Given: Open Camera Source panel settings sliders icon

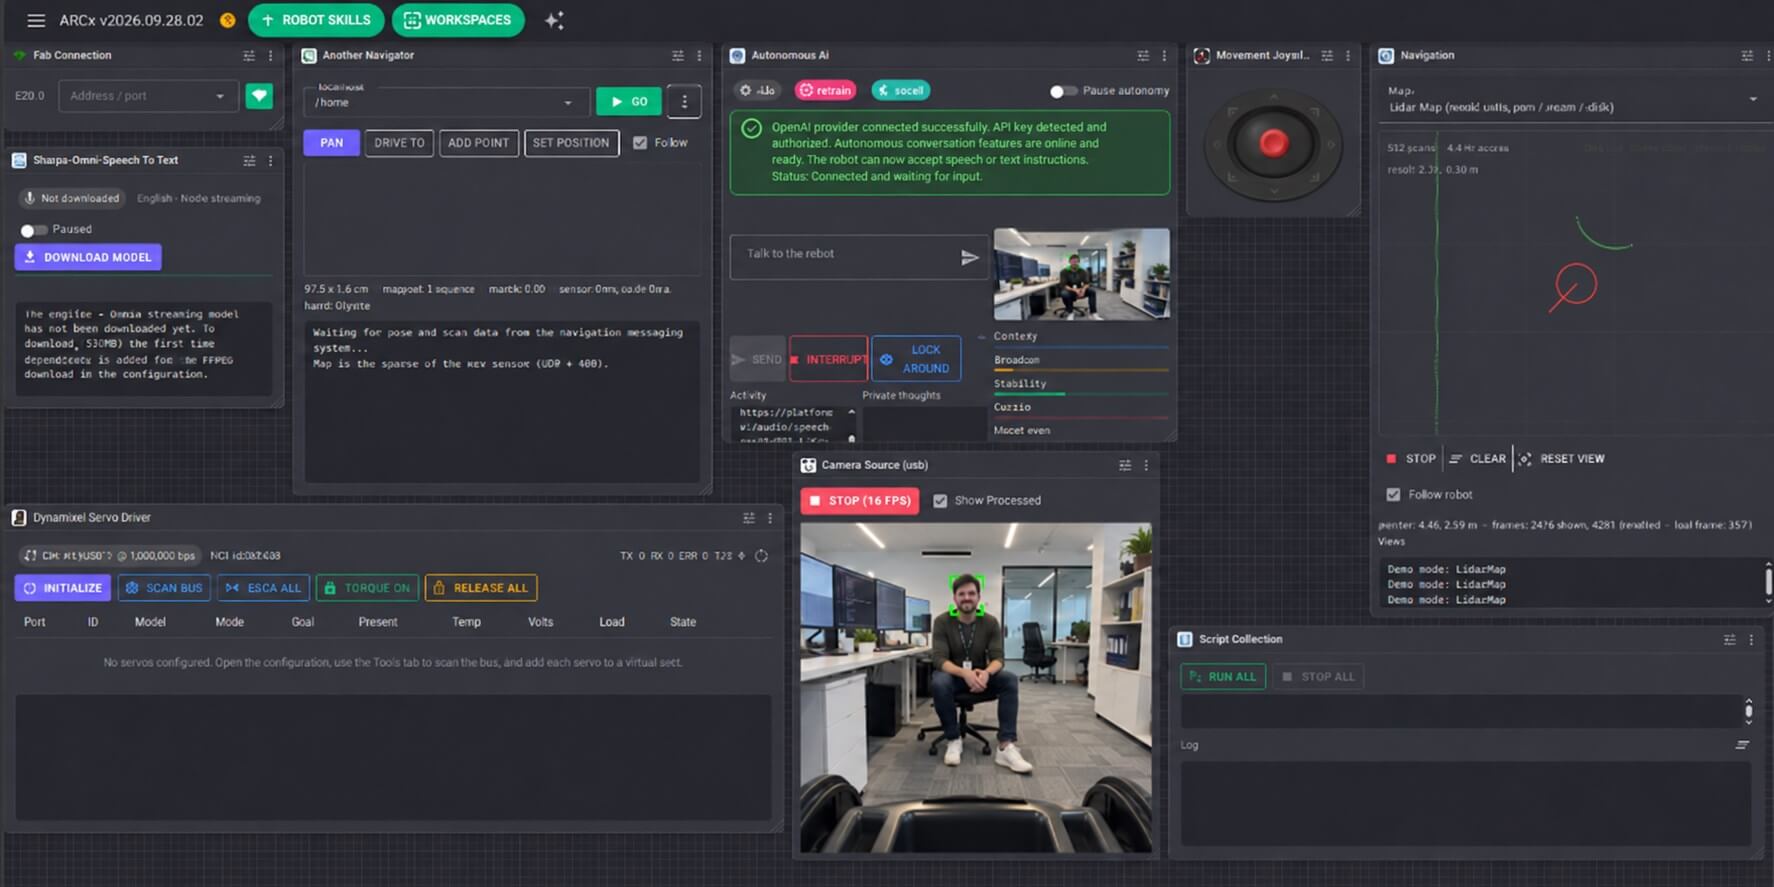Looking at the screenshot, I should click(1125, 465).
